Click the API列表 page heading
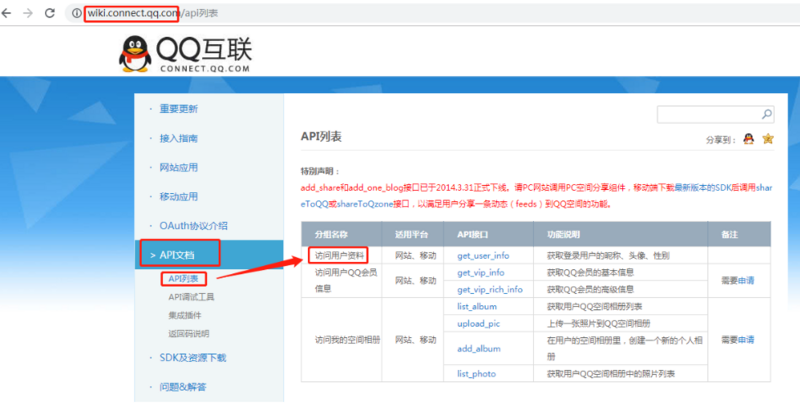This screenshot has height=406, width=800. click(321, 136)
